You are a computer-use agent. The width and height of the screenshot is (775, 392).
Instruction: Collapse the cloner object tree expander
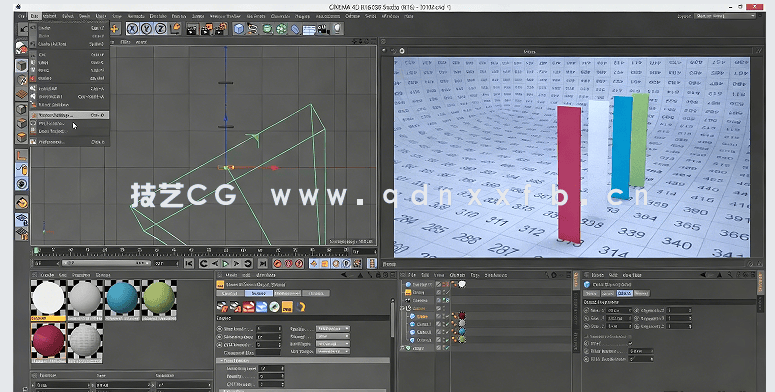coord(403,308)
